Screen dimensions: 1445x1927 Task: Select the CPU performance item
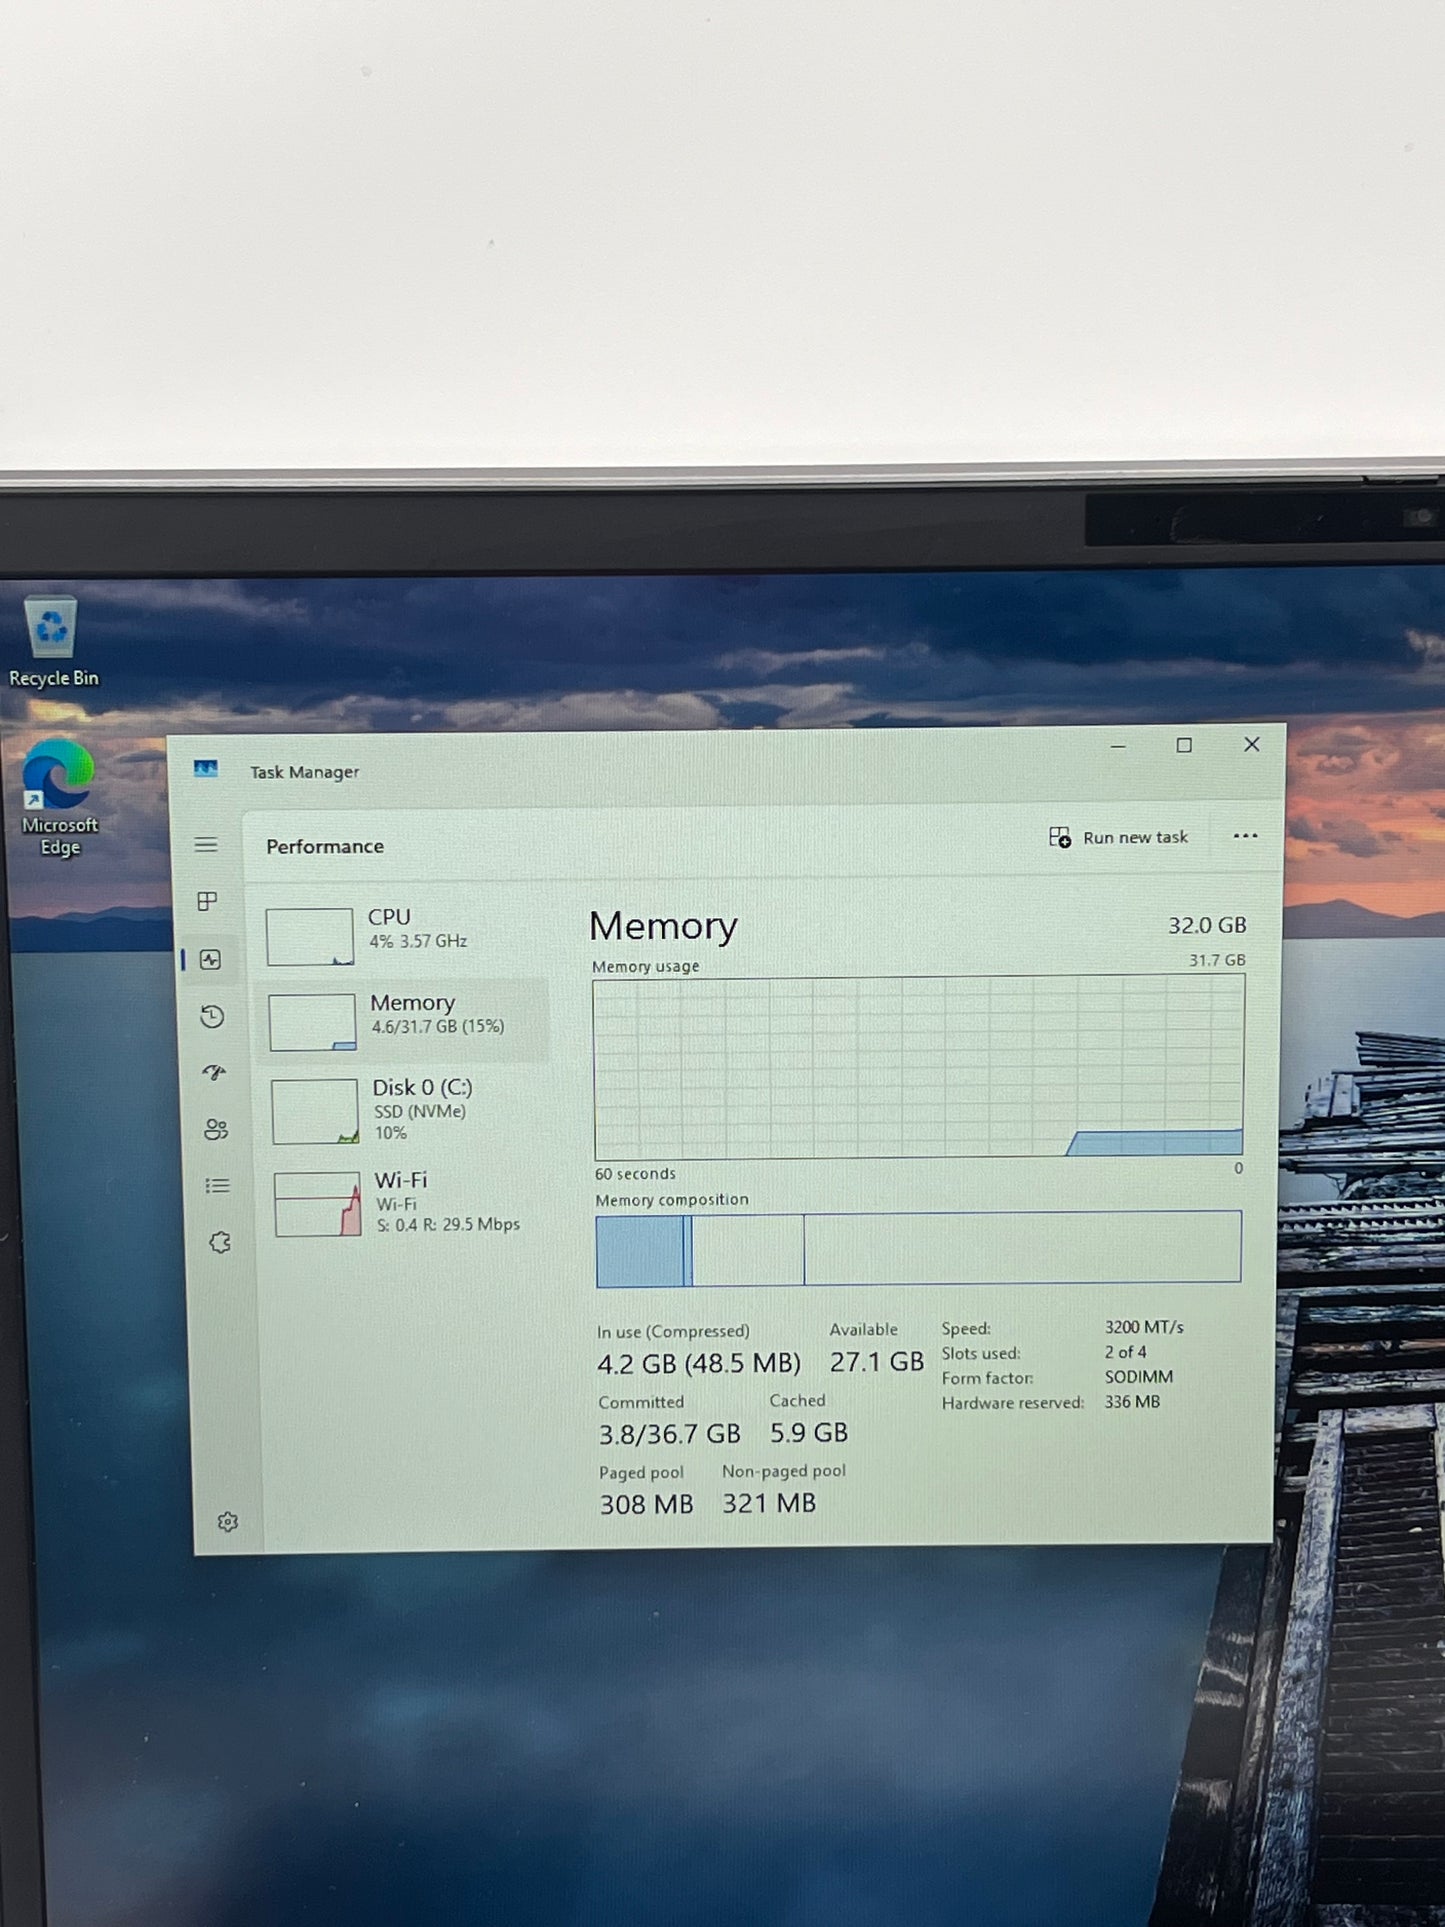(x=405, y=935)
